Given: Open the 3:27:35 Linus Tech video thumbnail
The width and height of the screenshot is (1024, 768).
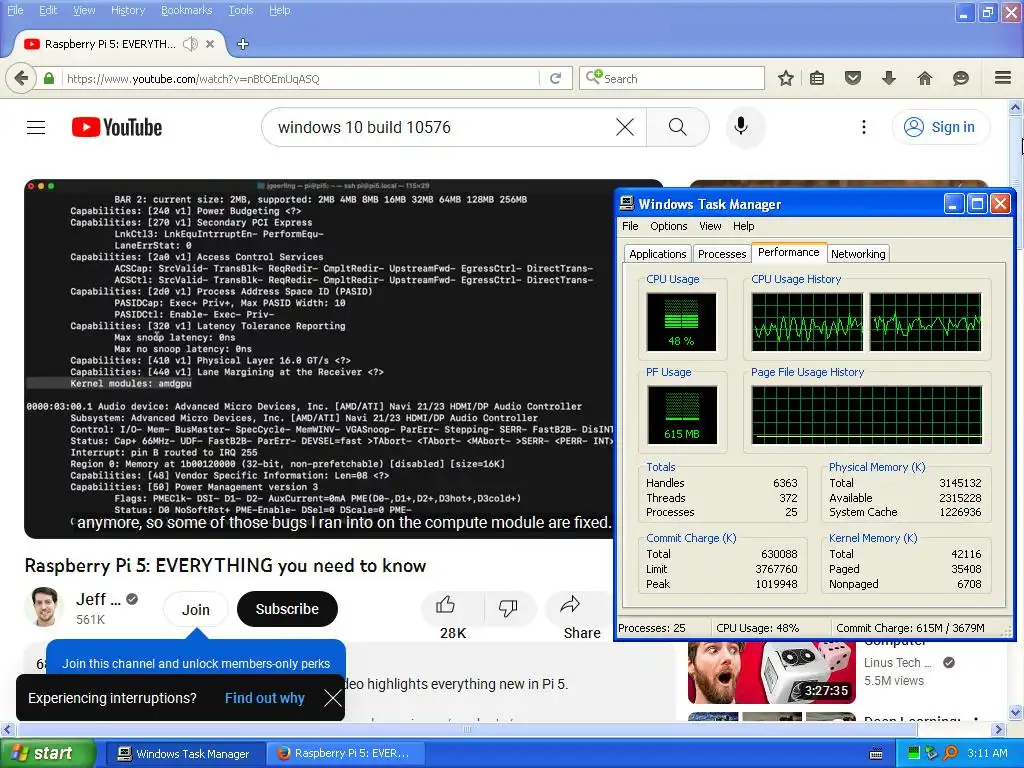Looking at the screenshot, I should [771, 671].
